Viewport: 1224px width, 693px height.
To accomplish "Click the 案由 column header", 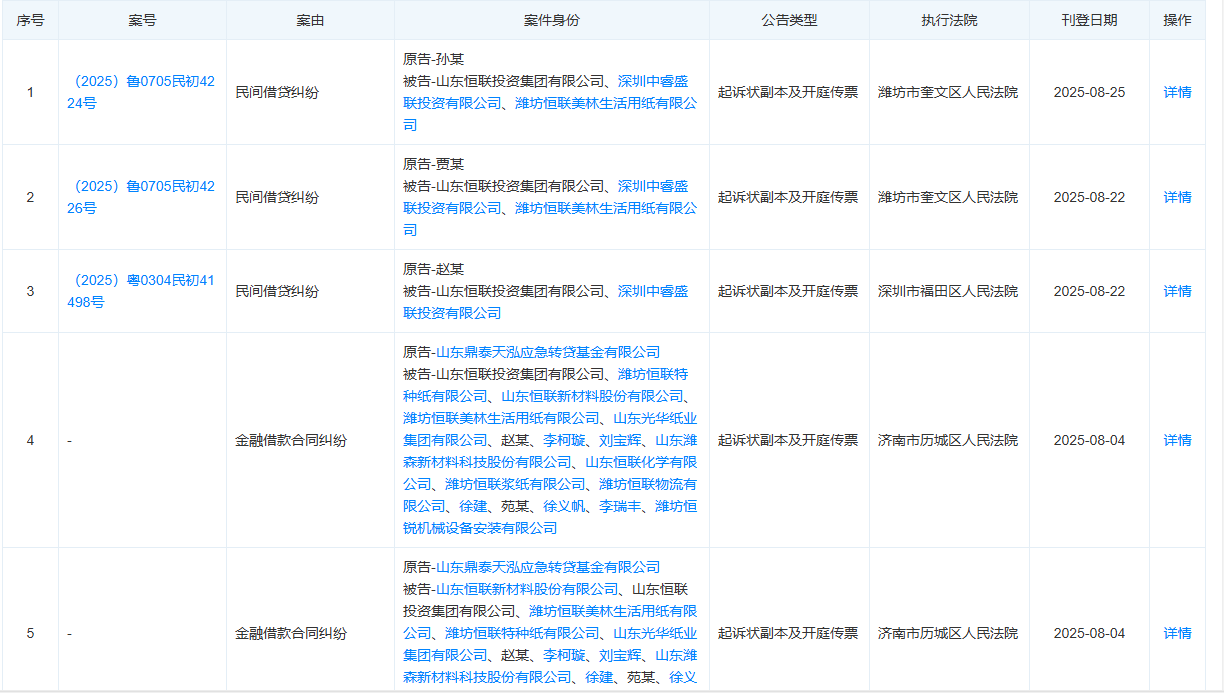I will (311, 20).
